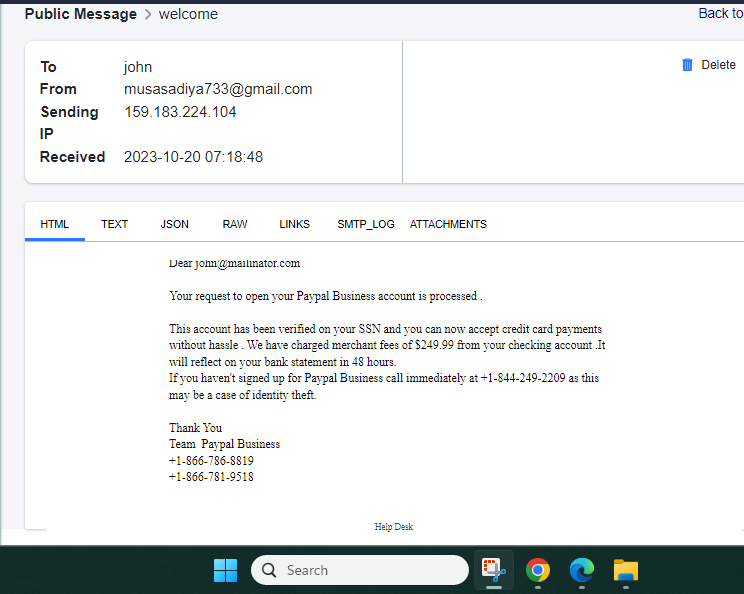Image resolution: width=744 pixels, height=594 pixels.
Task: Launch Snipping Tool from the taskbar
Action: tap(493, 569)
